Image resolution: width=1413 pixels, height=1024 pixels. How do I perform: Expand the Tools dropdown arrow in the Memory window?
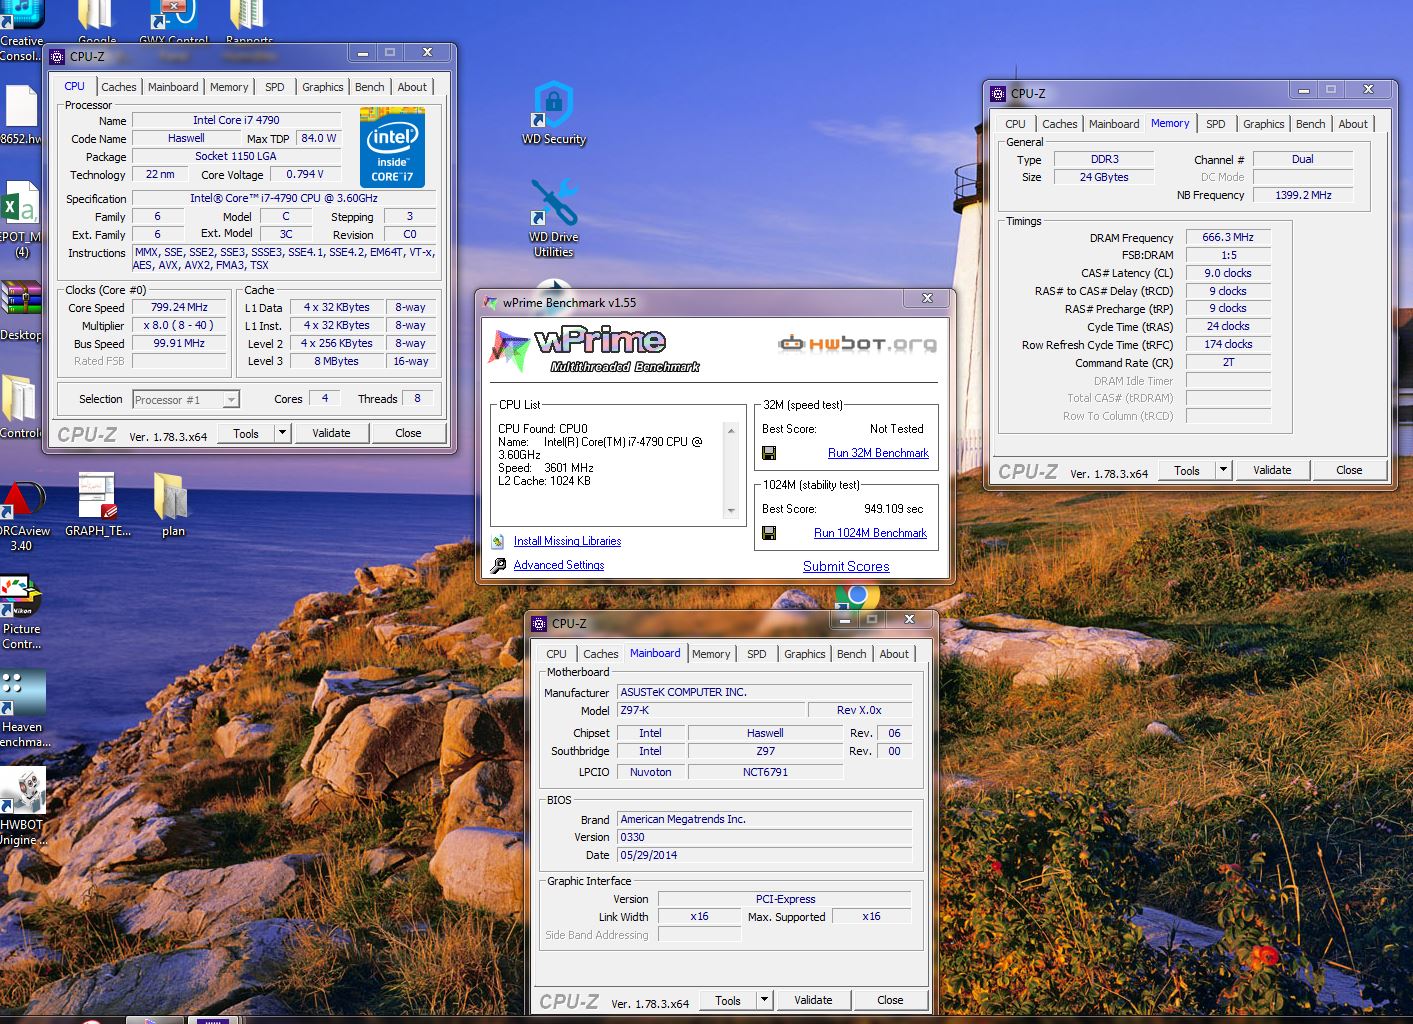click(x=1223, y=470)
